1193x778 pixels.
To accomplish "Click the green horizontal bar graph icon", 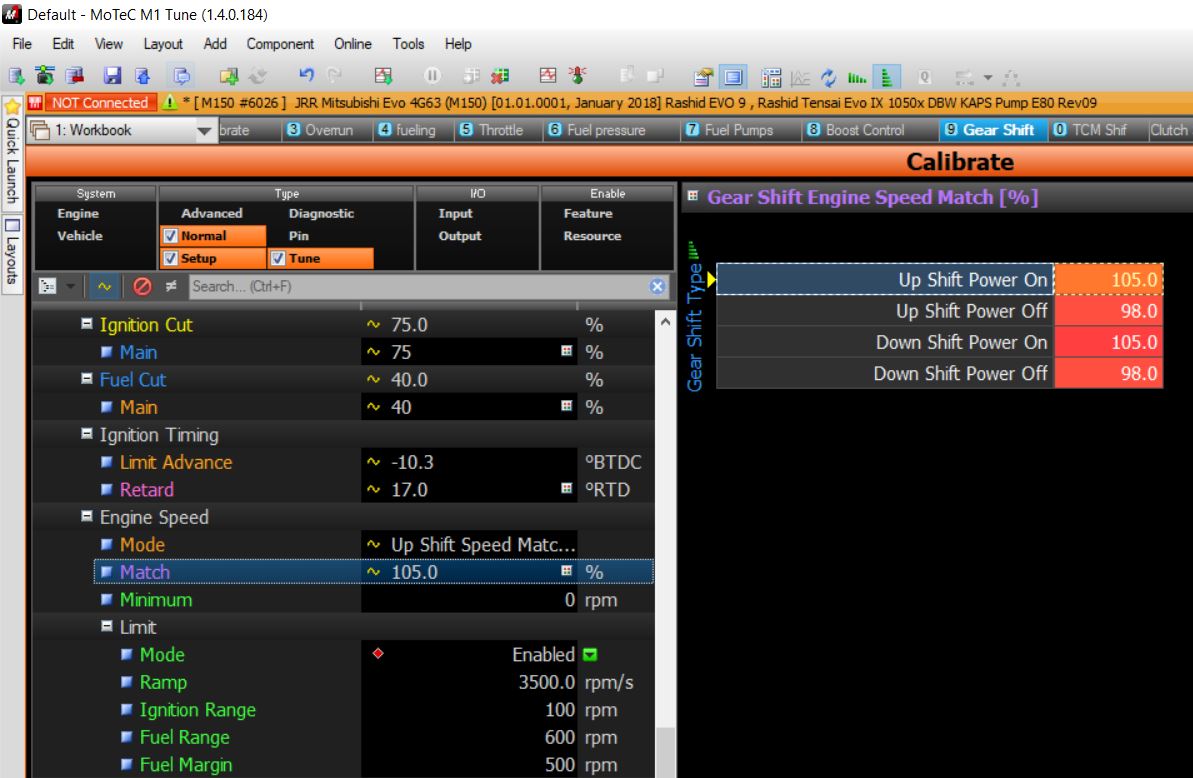I will [857, 77].
